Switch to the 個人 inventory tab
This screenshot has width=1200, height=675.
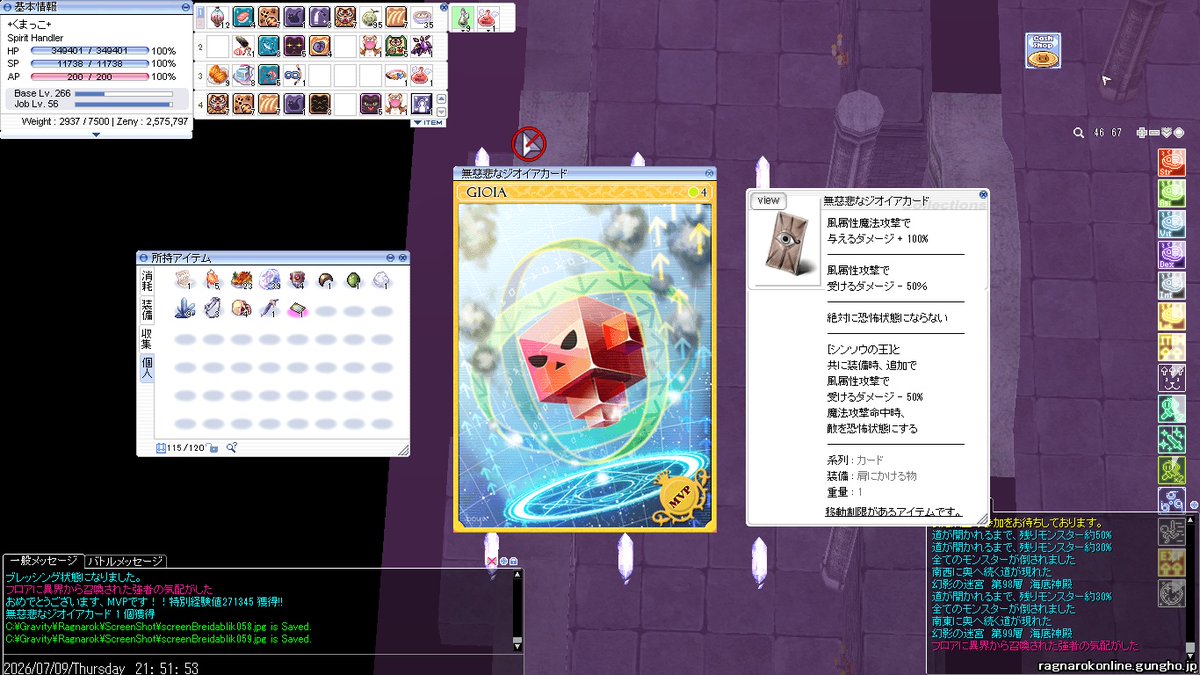146,368
